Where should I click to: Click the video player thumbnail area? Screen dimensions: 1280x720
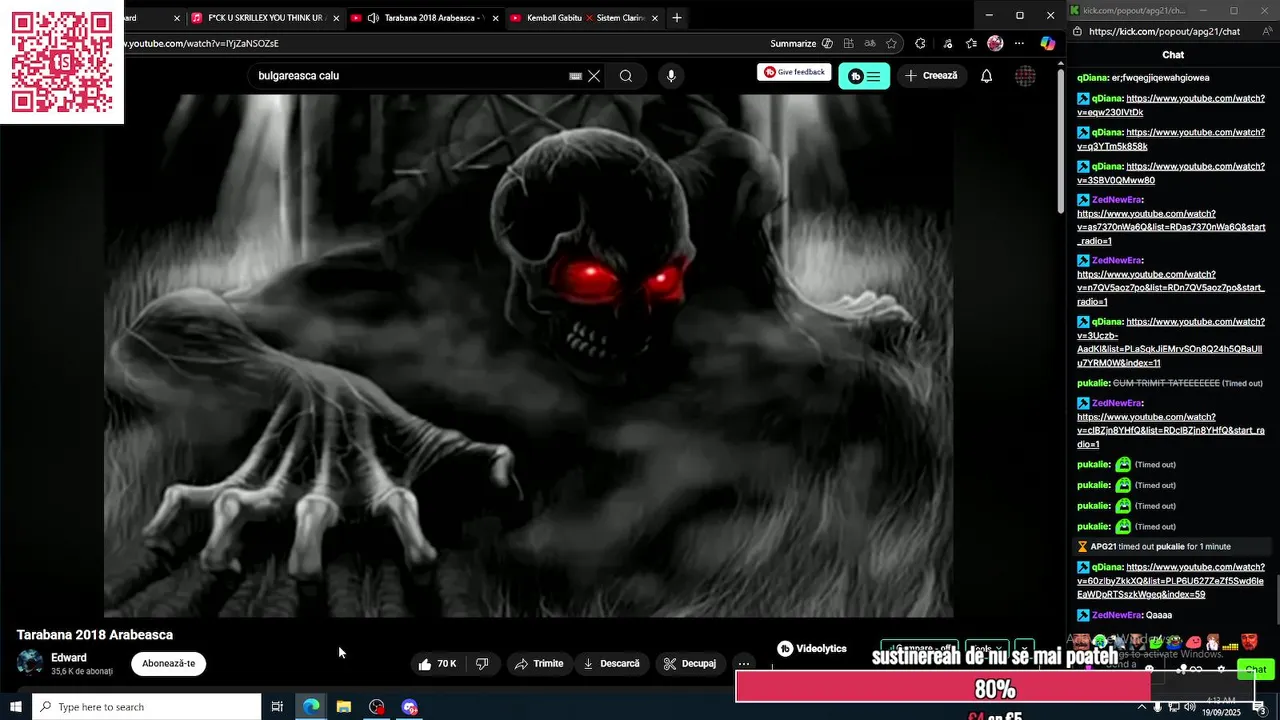click(x=528, y=356)
